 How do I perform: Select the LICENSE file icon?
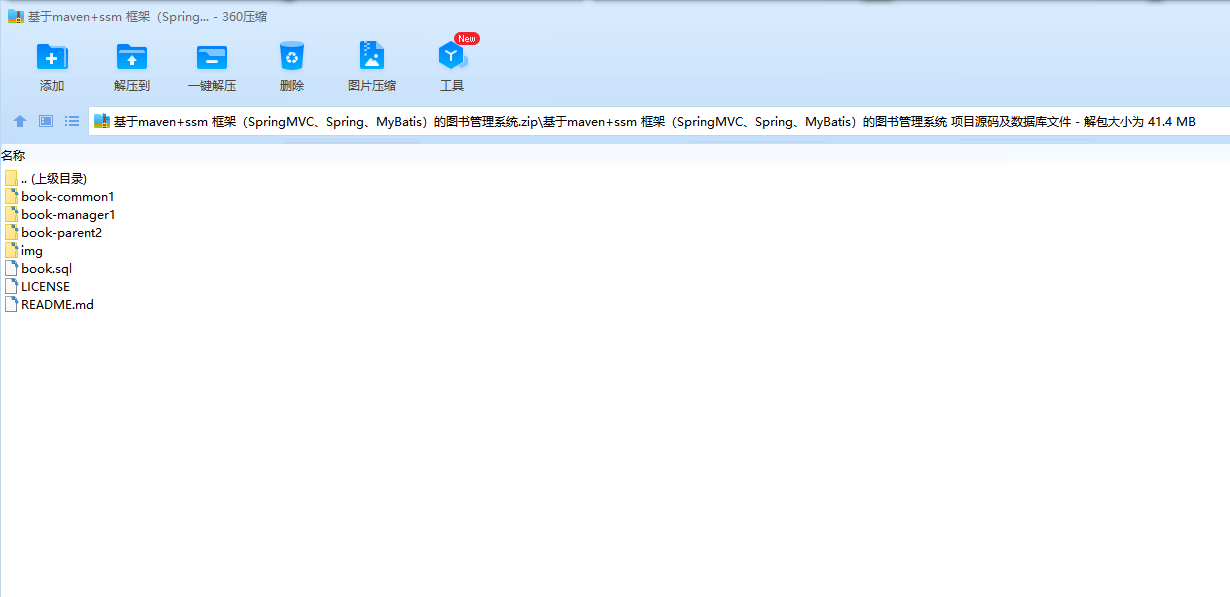(11, 286)
